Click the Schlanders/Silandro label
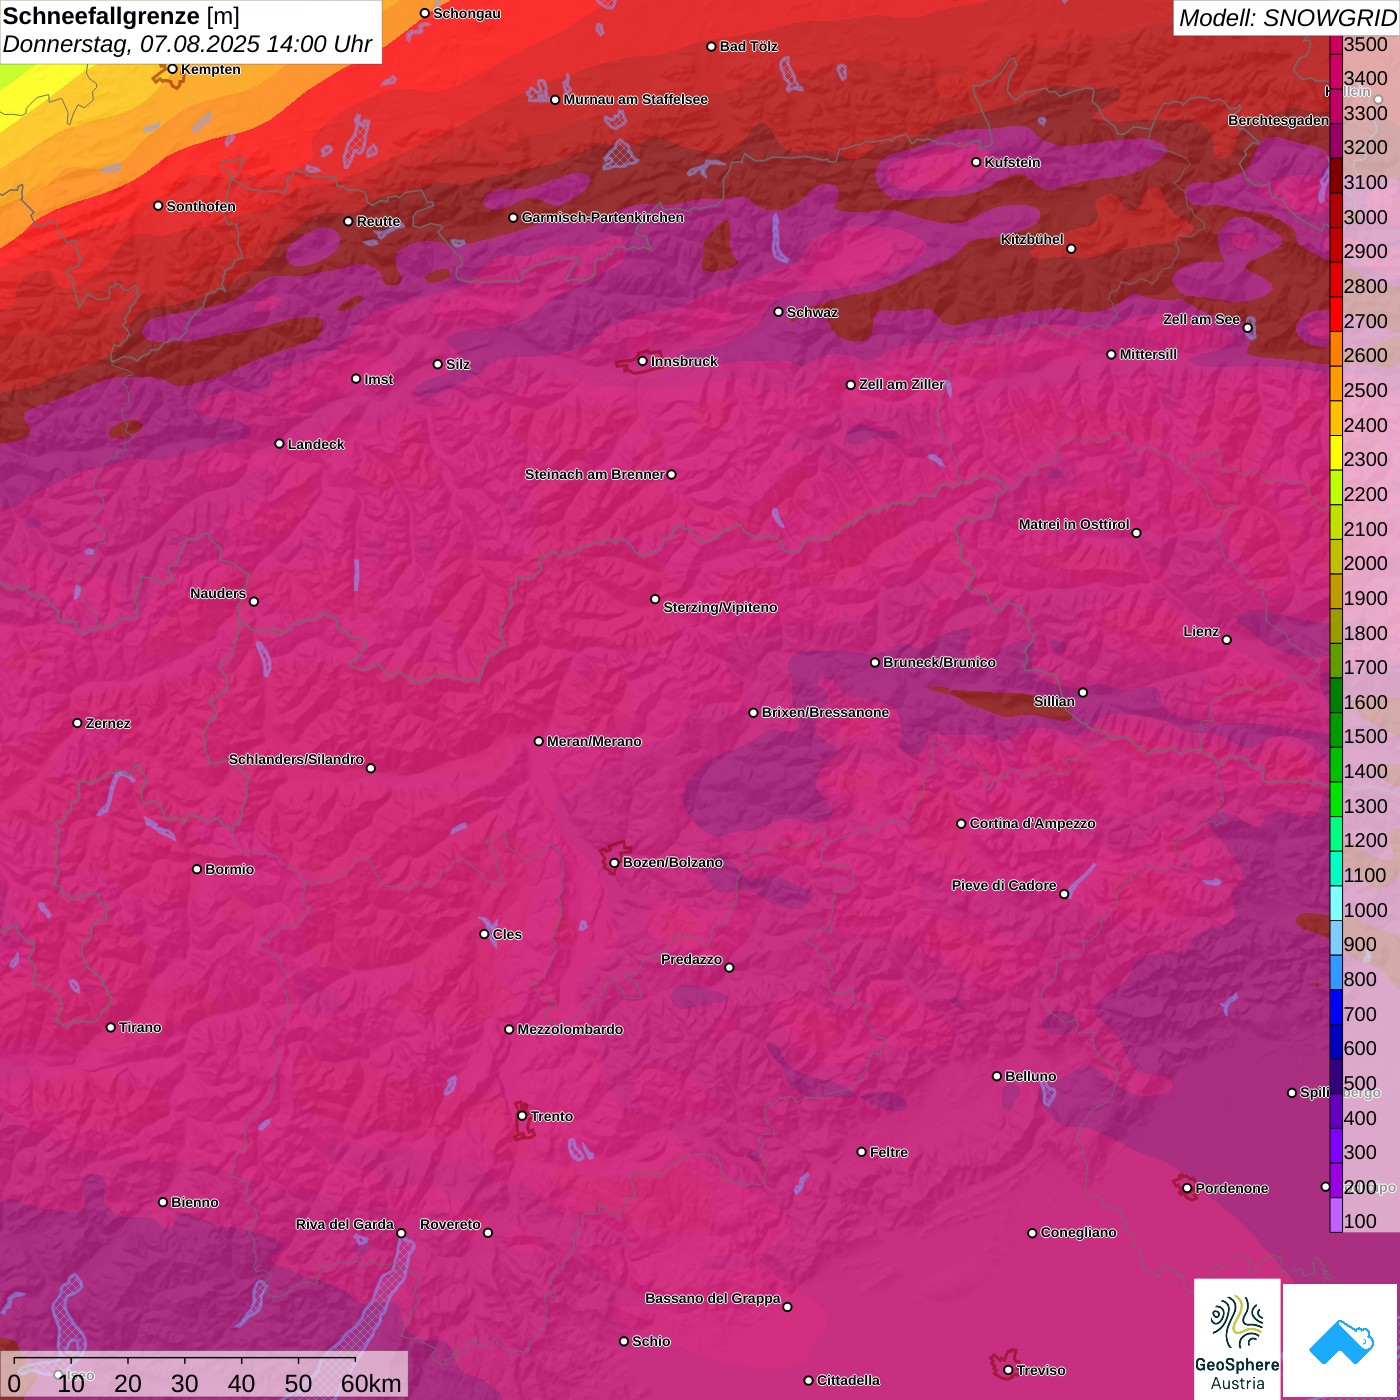1400x1400 pixels. coord(296,759)
